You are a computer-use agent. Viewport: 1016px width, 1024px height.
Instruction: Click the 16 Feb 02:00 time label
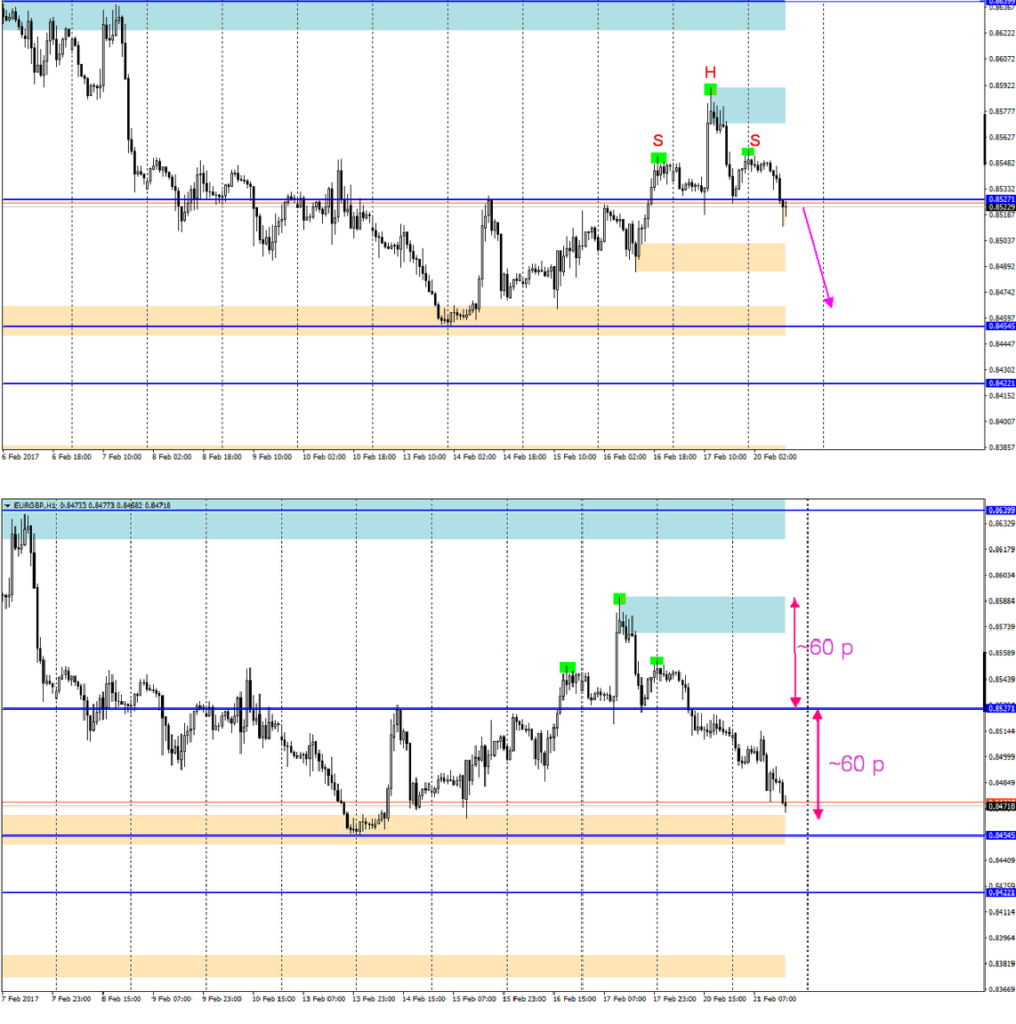tap(625, 456)
